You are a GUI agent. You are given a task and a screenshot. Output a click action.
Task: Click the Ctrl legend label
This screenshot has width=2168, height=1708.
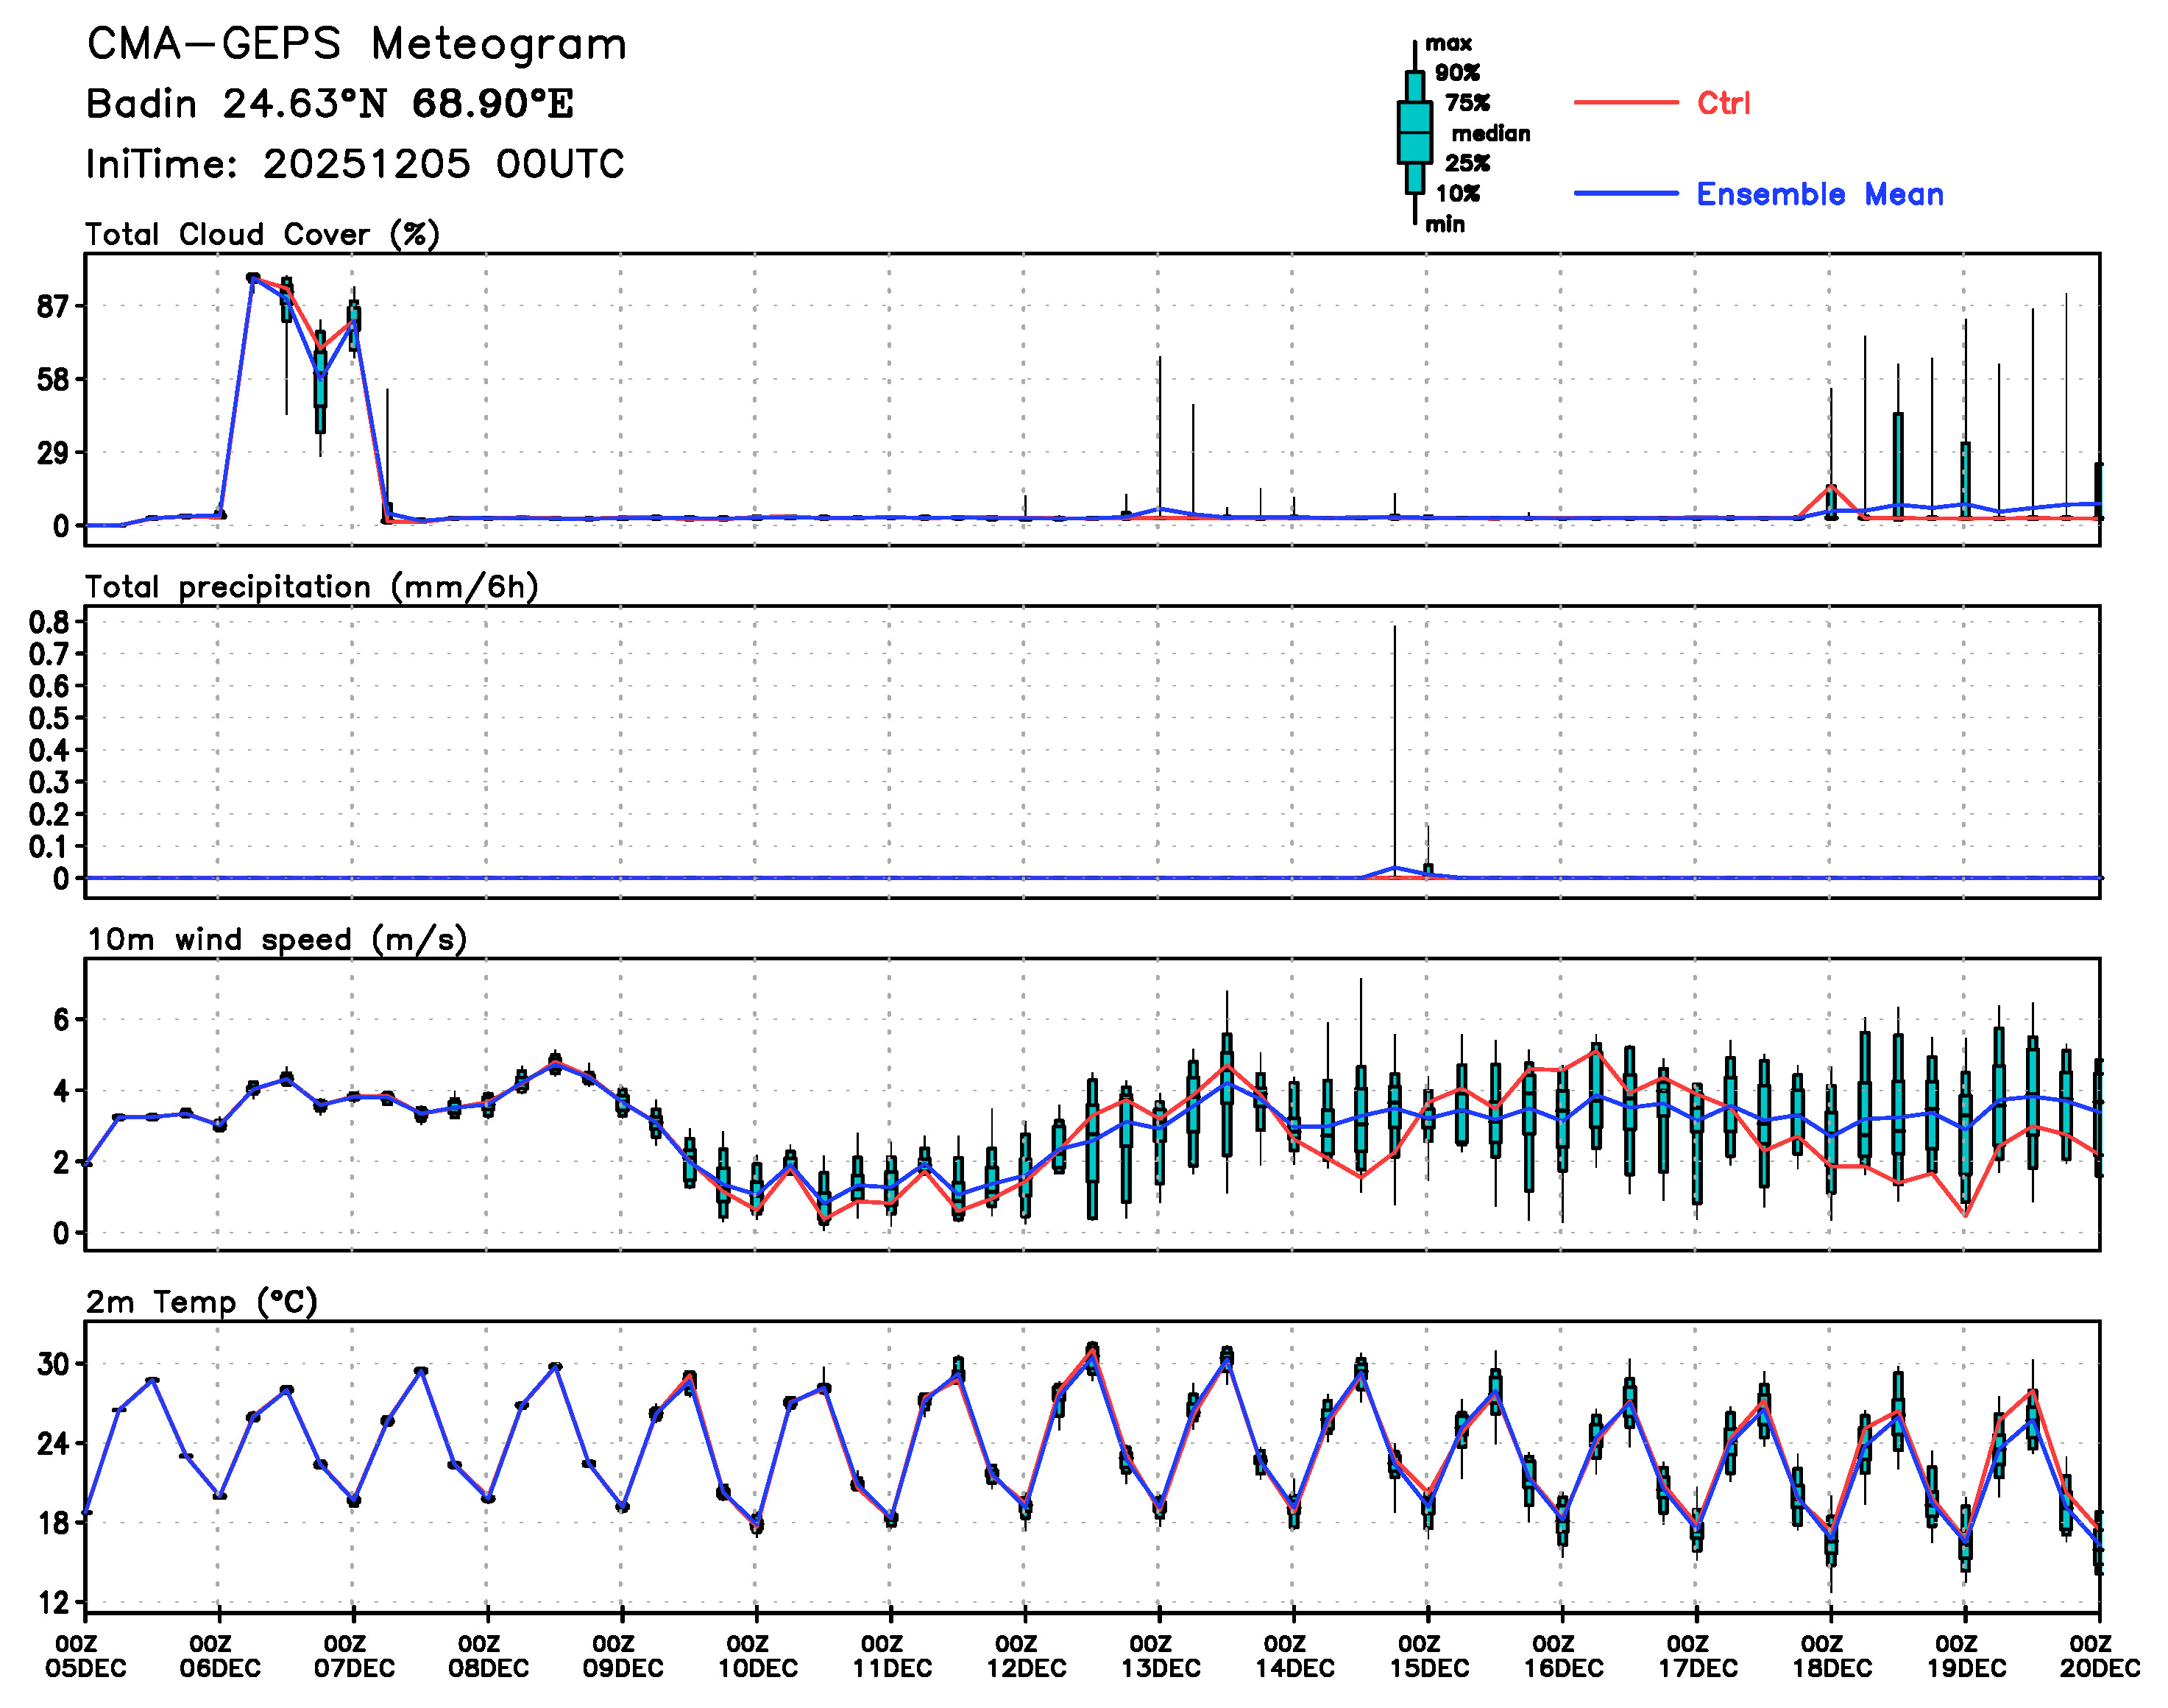click(1723, 103)
